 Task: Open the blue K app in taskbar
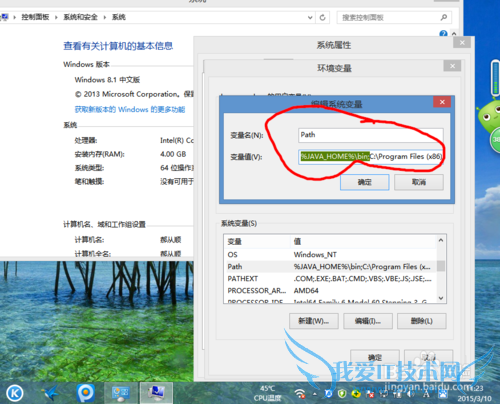click(x=15, y=393)
